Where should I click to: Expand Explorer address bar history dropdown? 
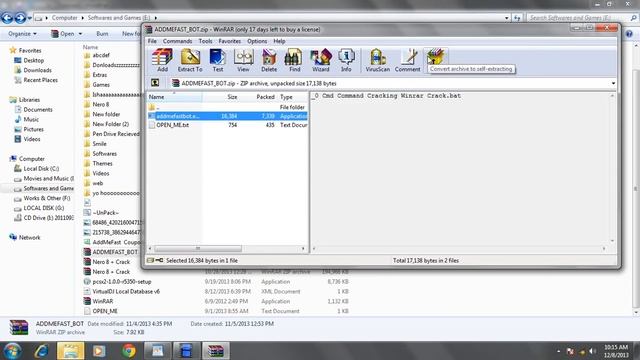pyautogui.click(x=507, y=18)
